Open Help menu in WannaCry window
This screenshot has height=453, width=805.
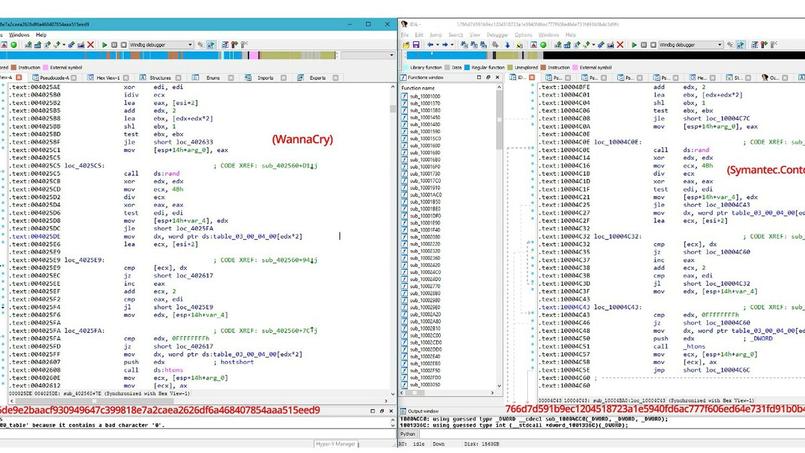point(41,35)
